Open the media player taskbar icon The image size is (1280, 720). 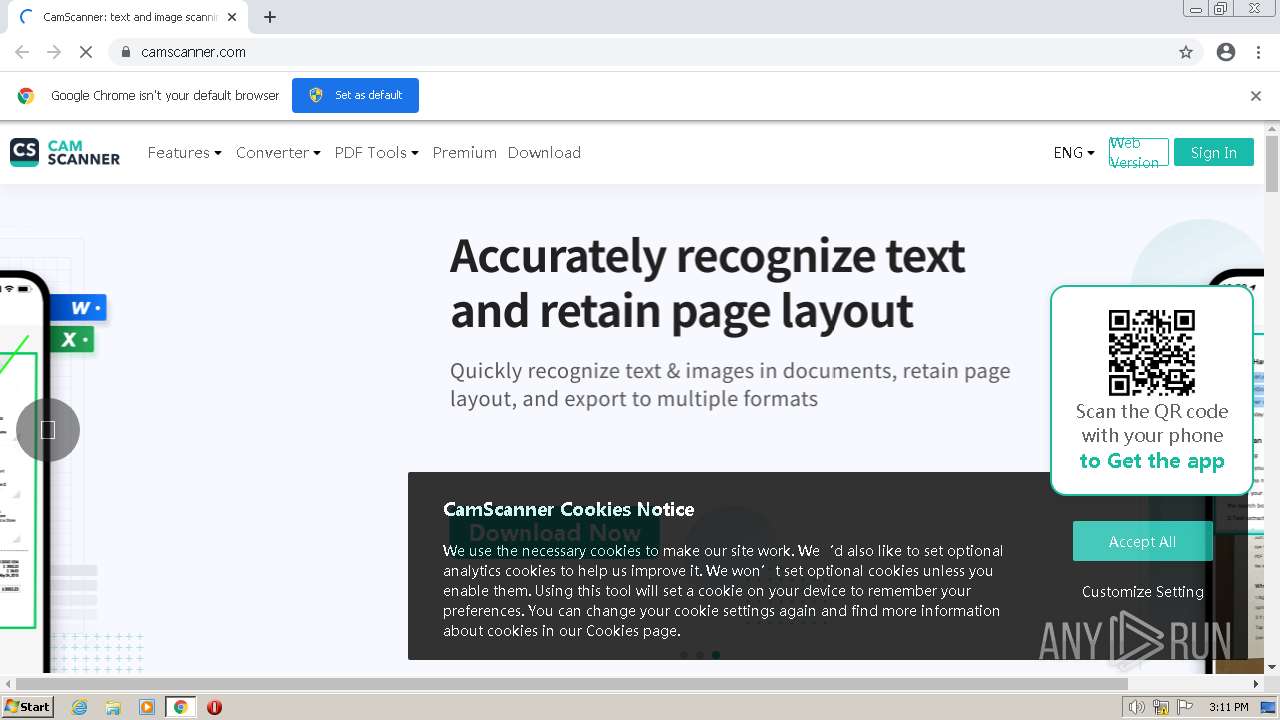tap(147, 707)
